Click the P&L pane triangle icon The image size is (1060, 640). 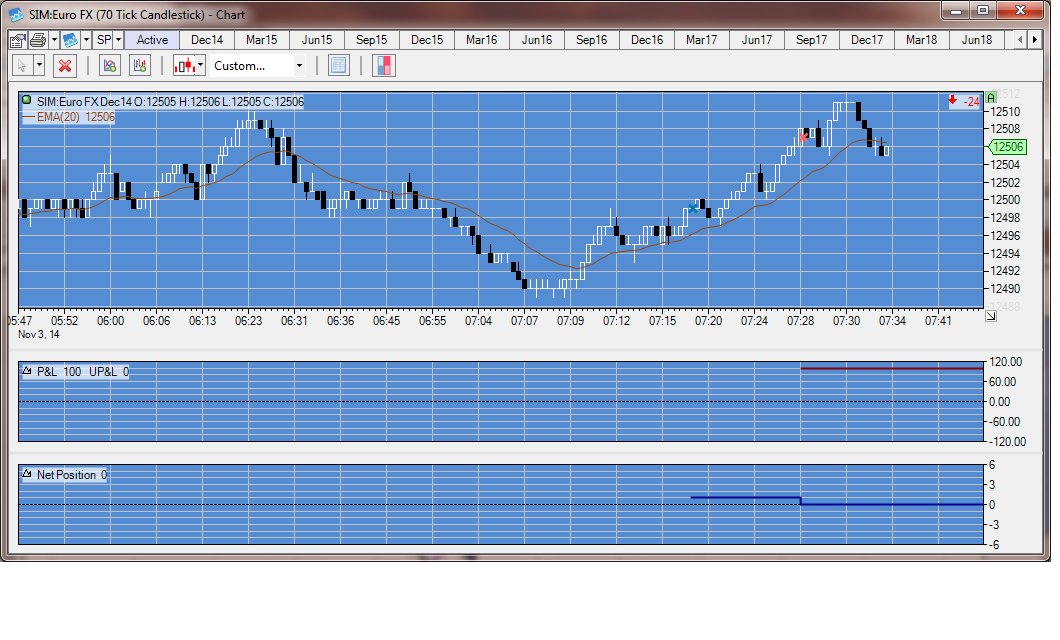pos(27,370)
